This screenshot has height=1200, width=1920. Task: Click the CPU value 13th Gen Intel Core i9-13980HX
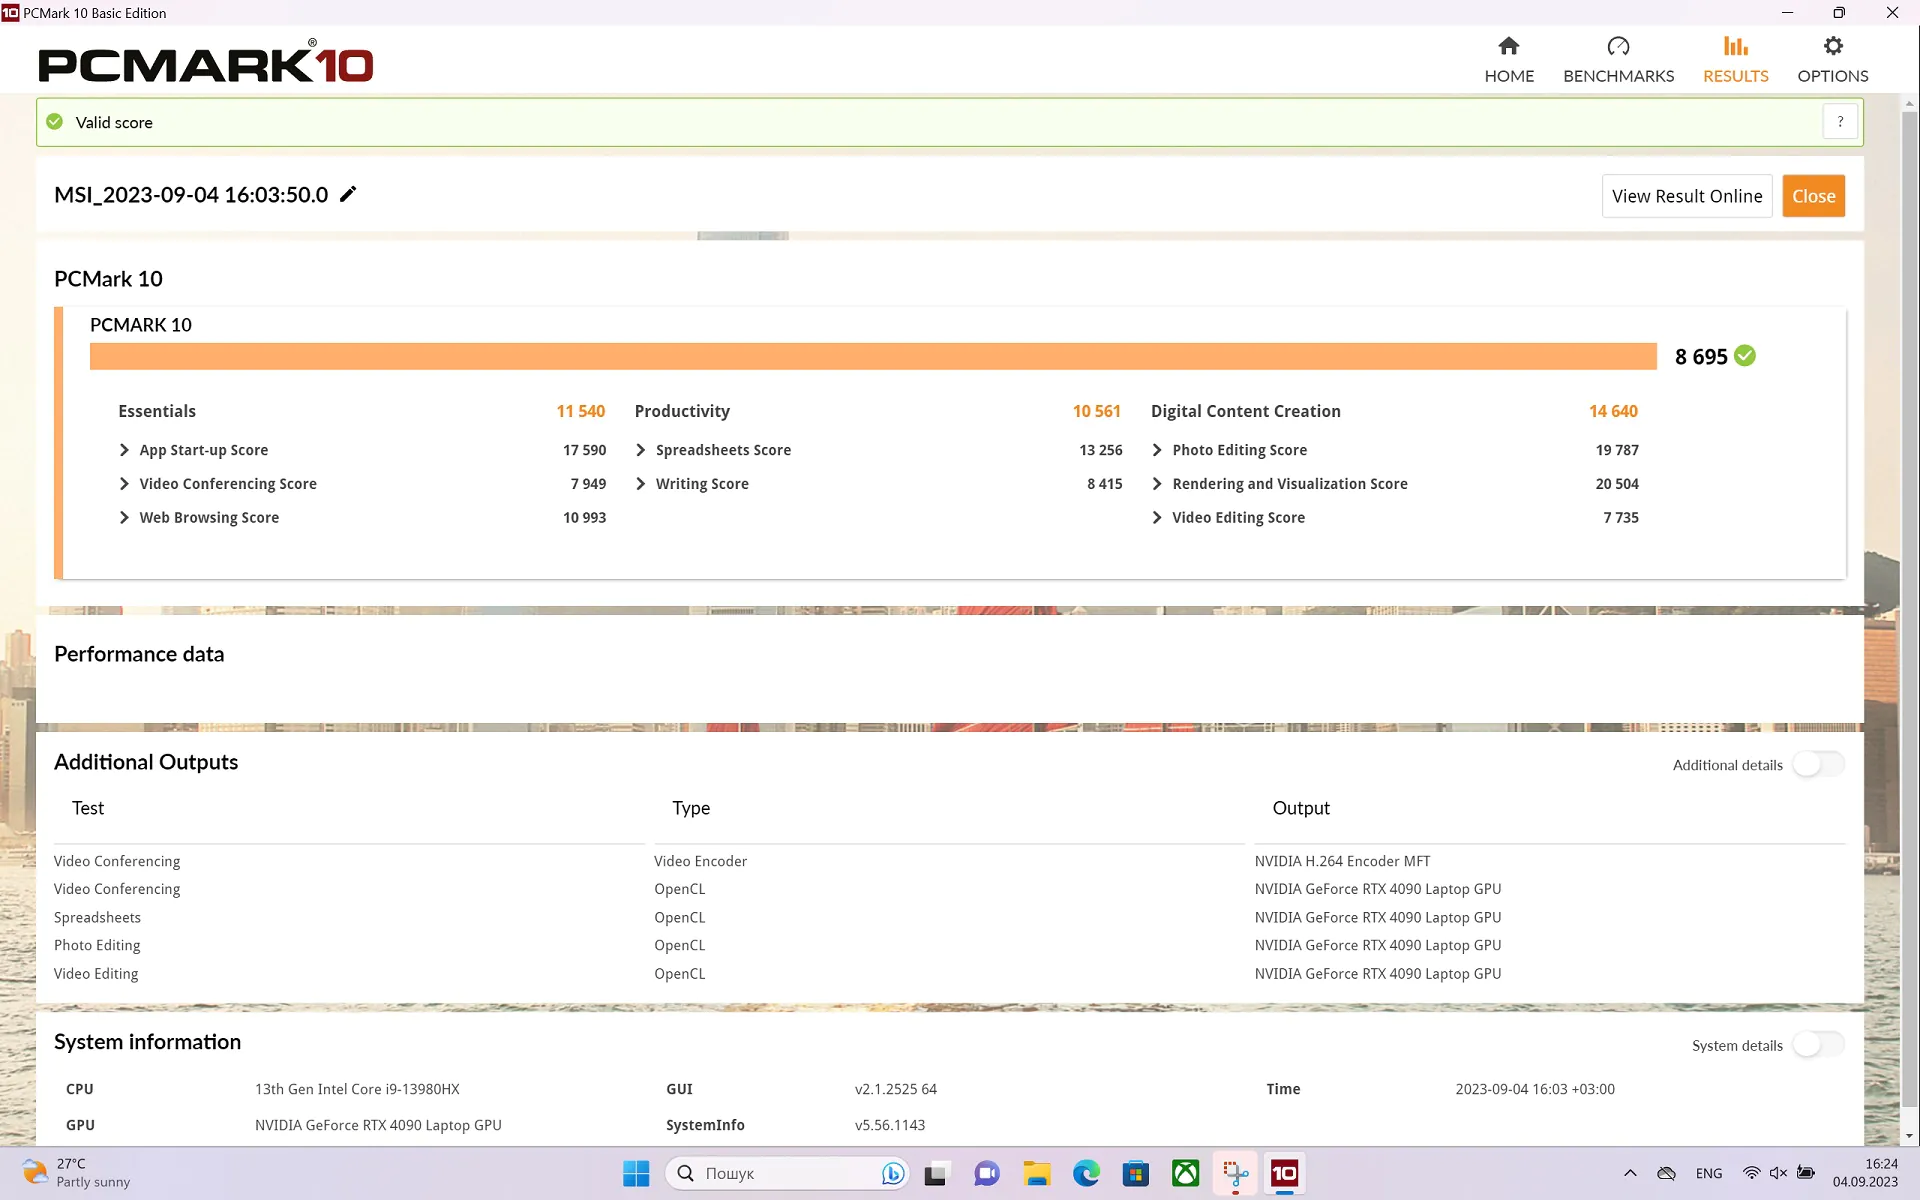pyautogui.click(x=357, y=1089)
